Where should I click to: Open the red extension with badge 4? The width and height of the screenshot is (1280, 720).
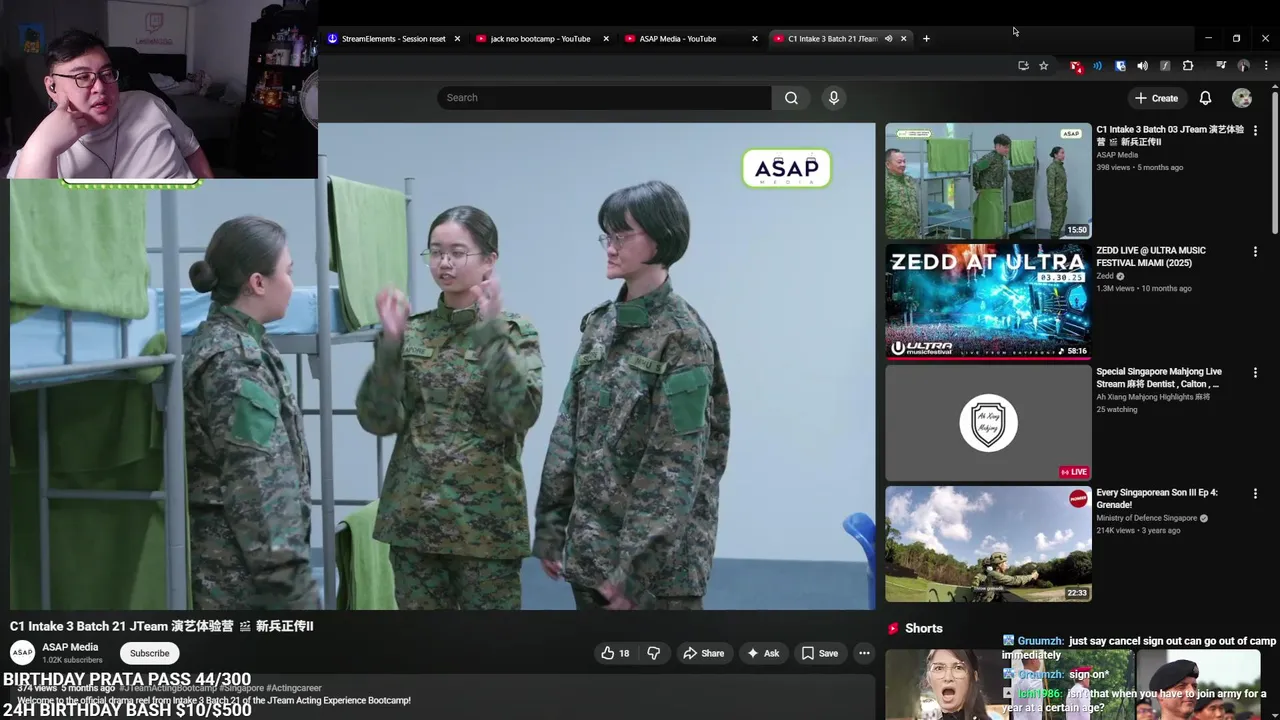pos(1076,66)
